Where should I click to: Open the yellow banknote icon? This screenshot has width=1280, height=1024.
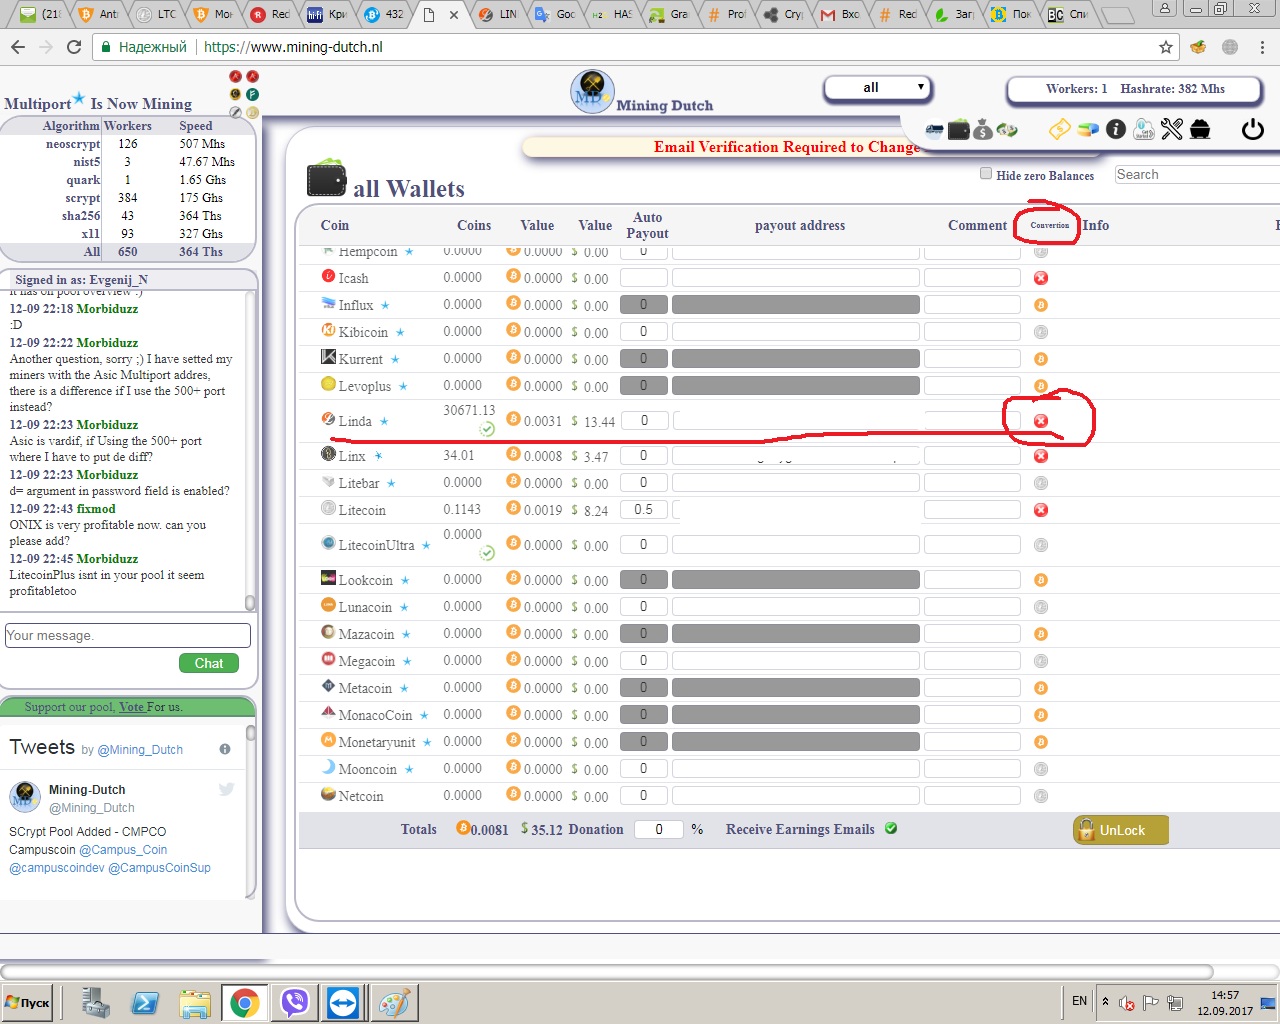point(1059,129)
